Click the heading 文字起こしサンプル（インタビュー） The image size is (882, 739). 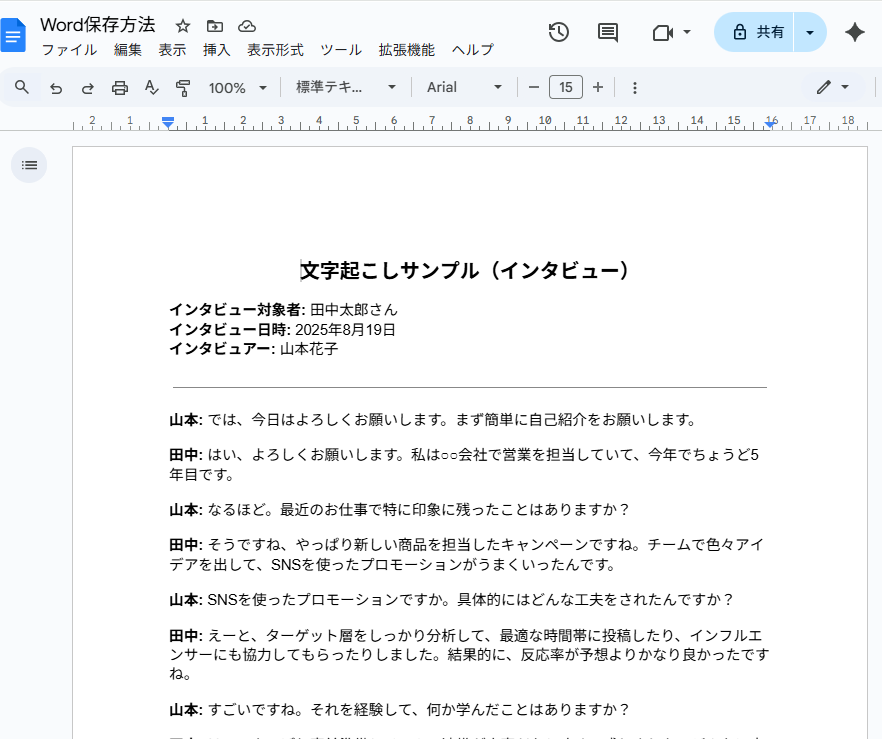coord(465,271)
